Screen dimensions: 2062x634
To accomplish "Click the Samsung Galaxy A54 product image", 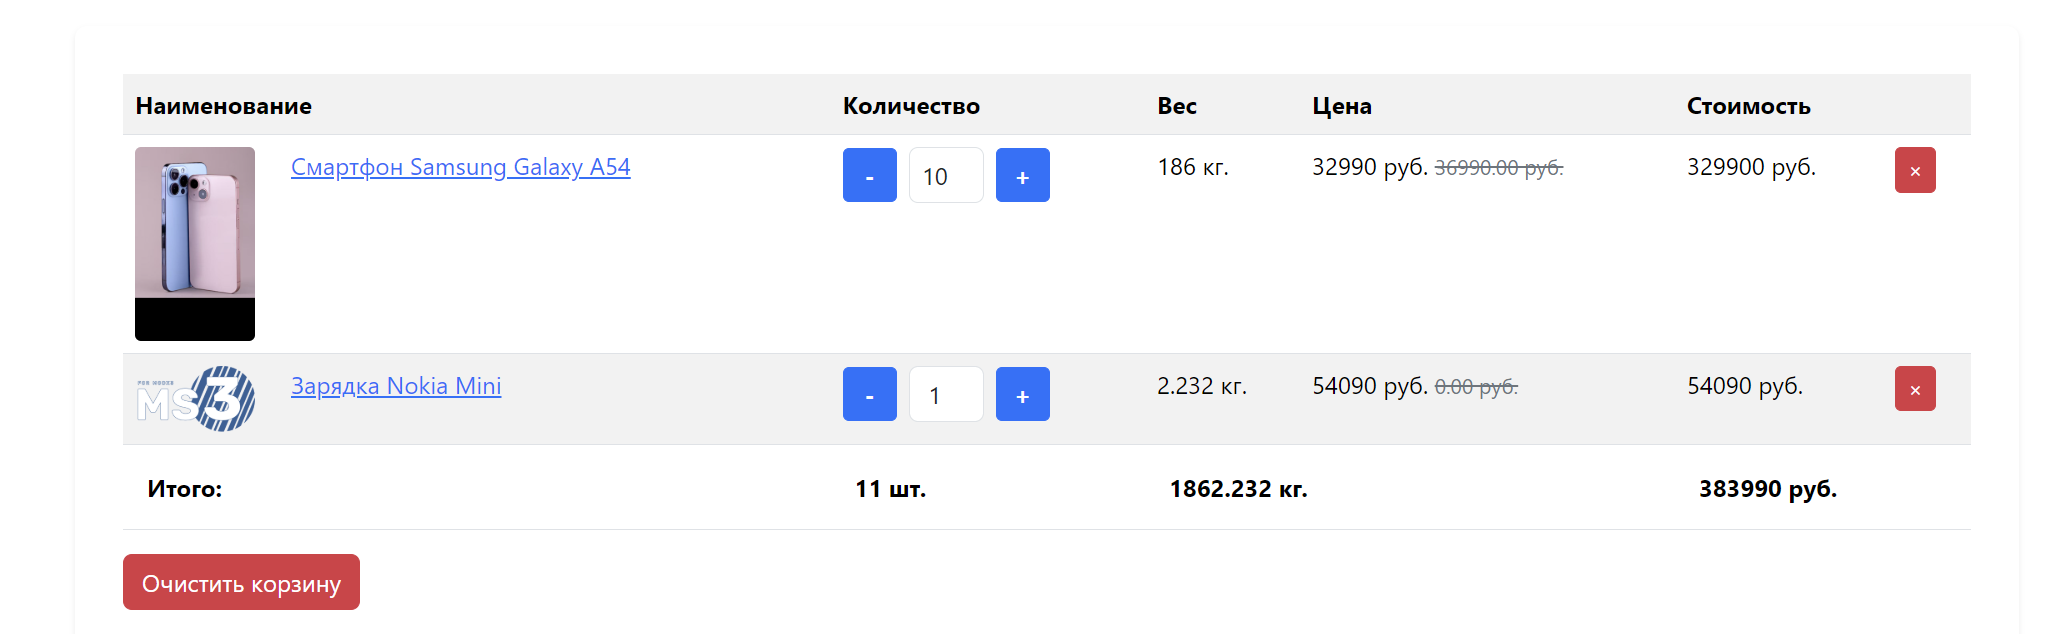I will [x=195, y=243].
